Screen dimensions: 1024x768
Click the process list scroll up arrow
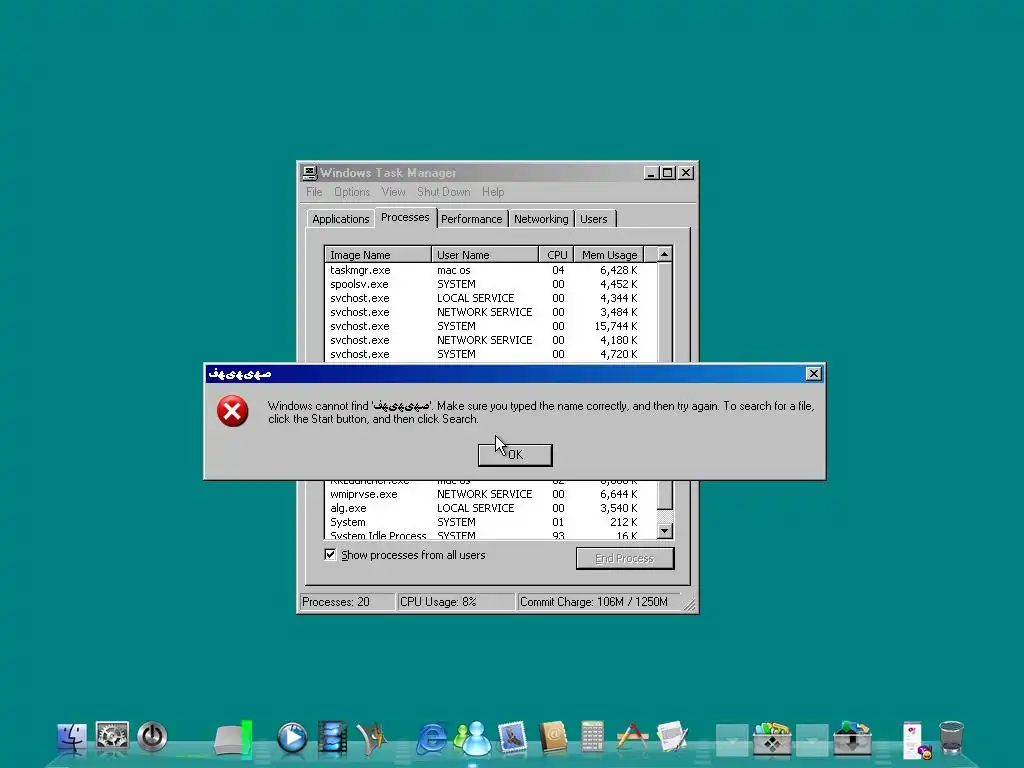(x=665, y=254)
